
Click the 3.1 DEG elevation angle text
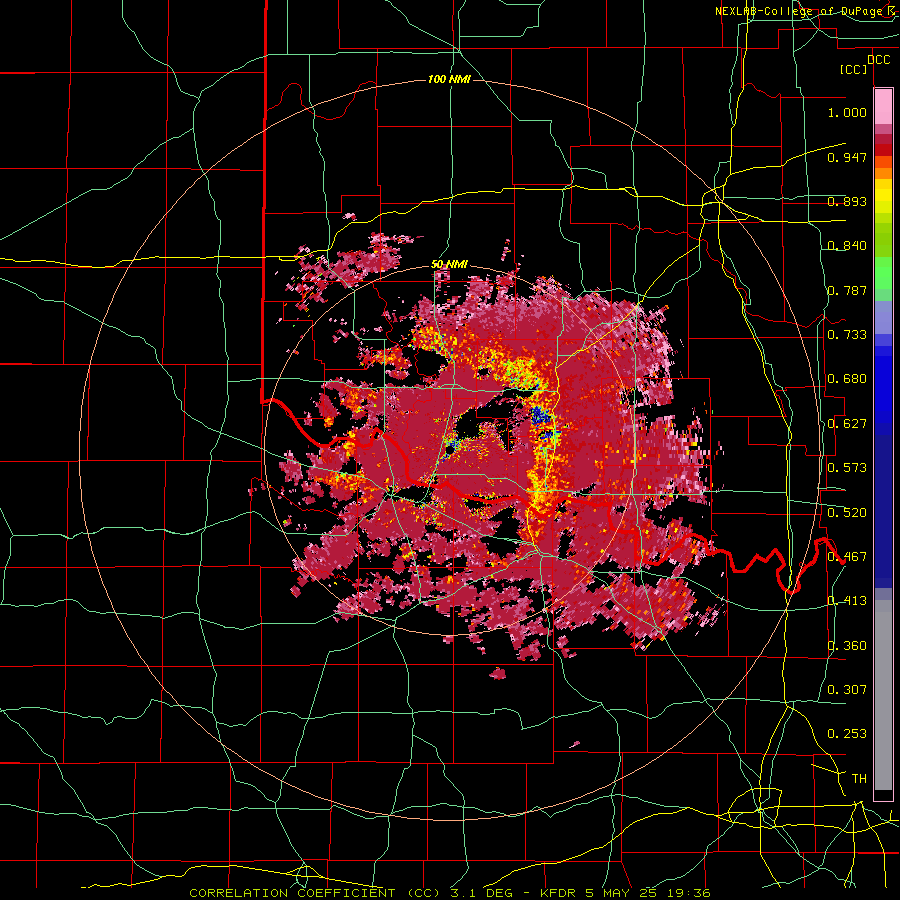click(x=482, y=893)
